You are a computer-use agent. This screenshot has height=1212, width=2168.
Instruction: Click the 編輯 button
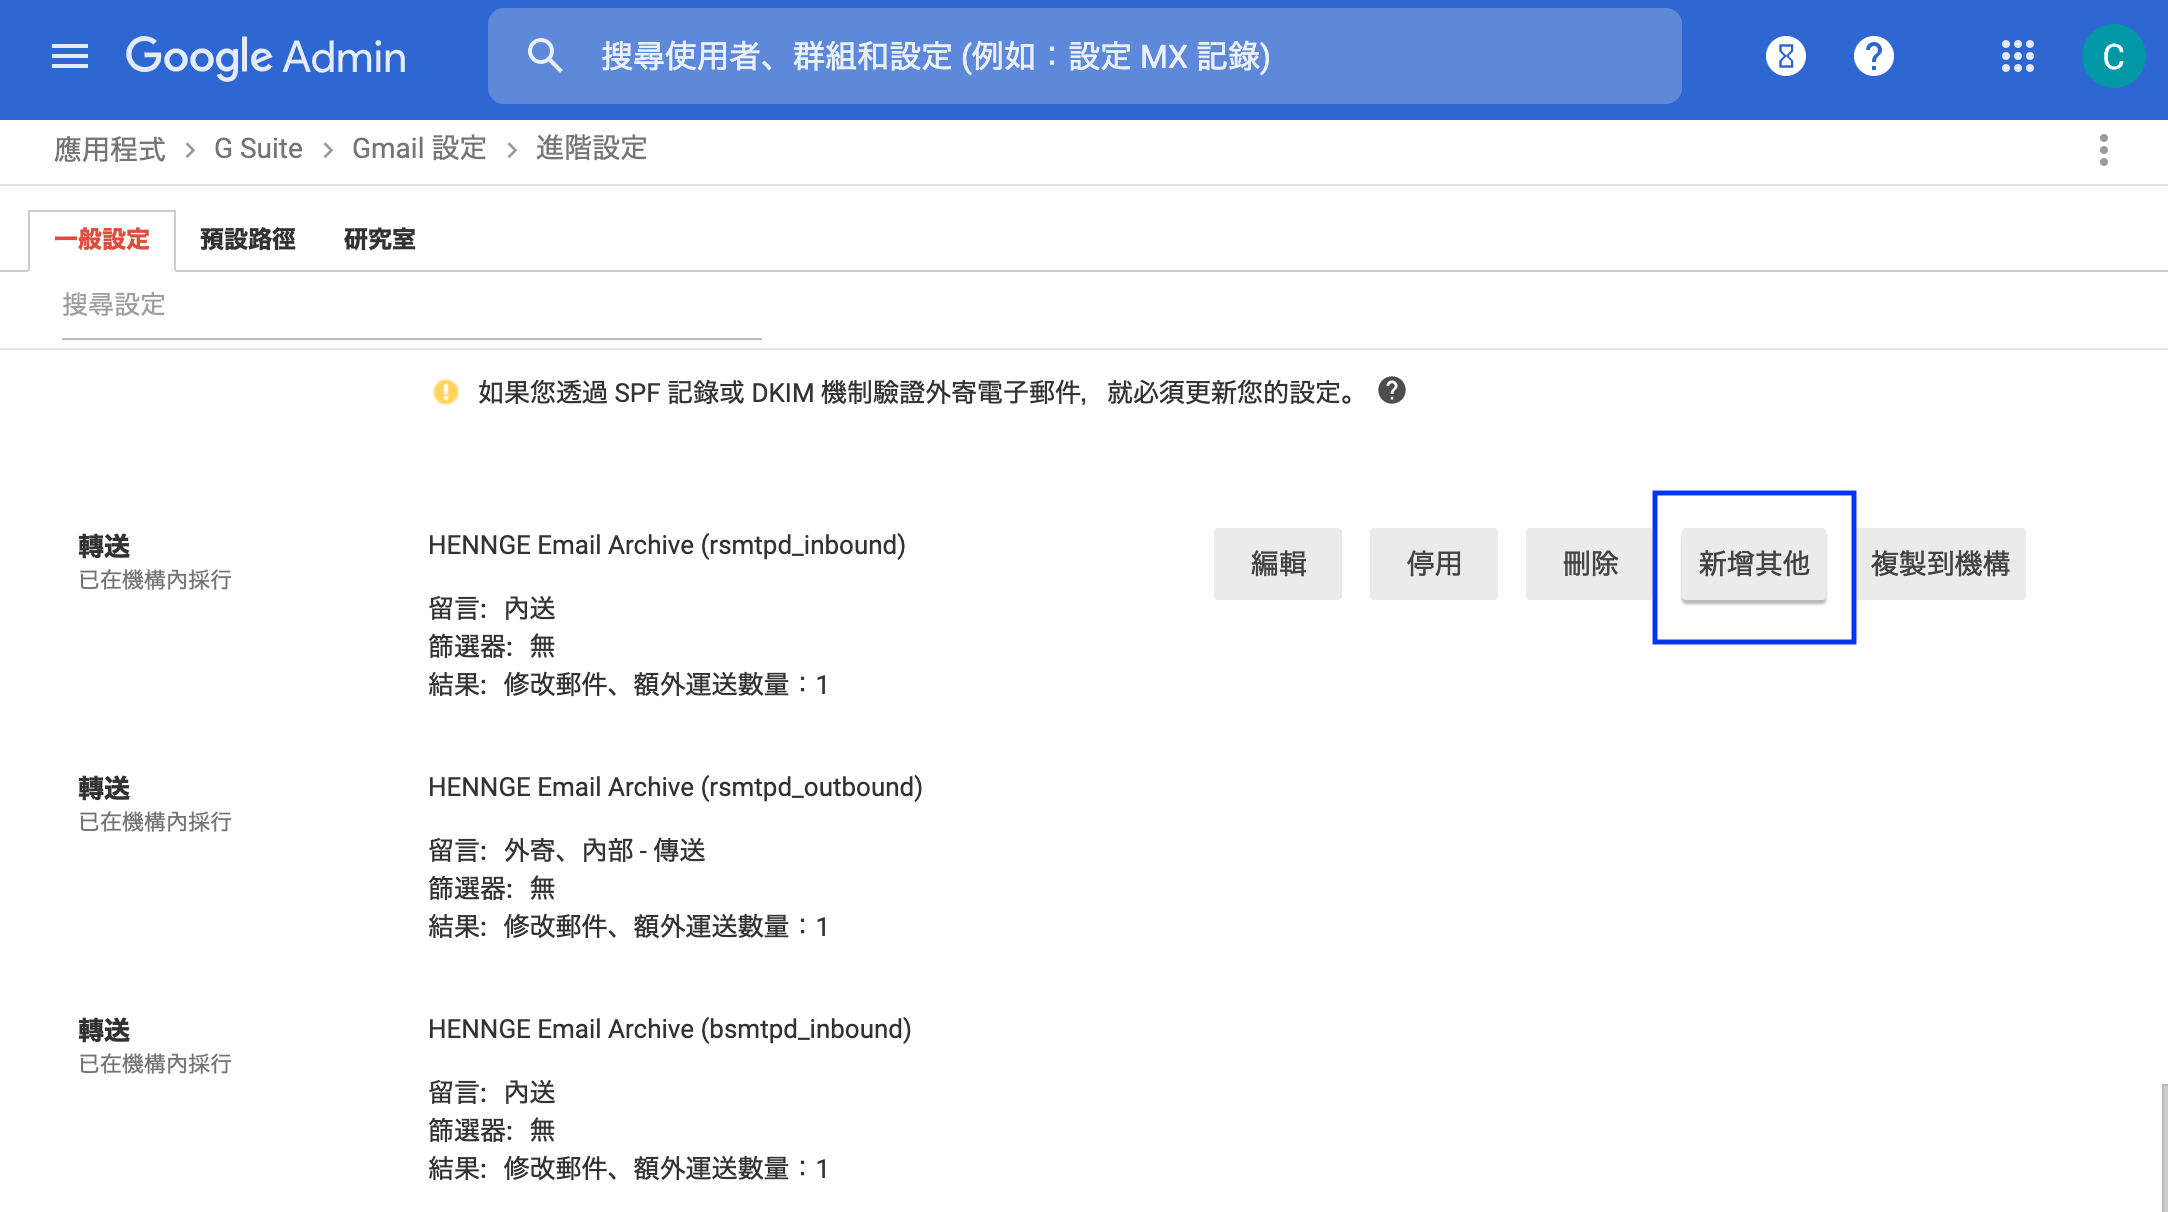(x=1278, y=564)
